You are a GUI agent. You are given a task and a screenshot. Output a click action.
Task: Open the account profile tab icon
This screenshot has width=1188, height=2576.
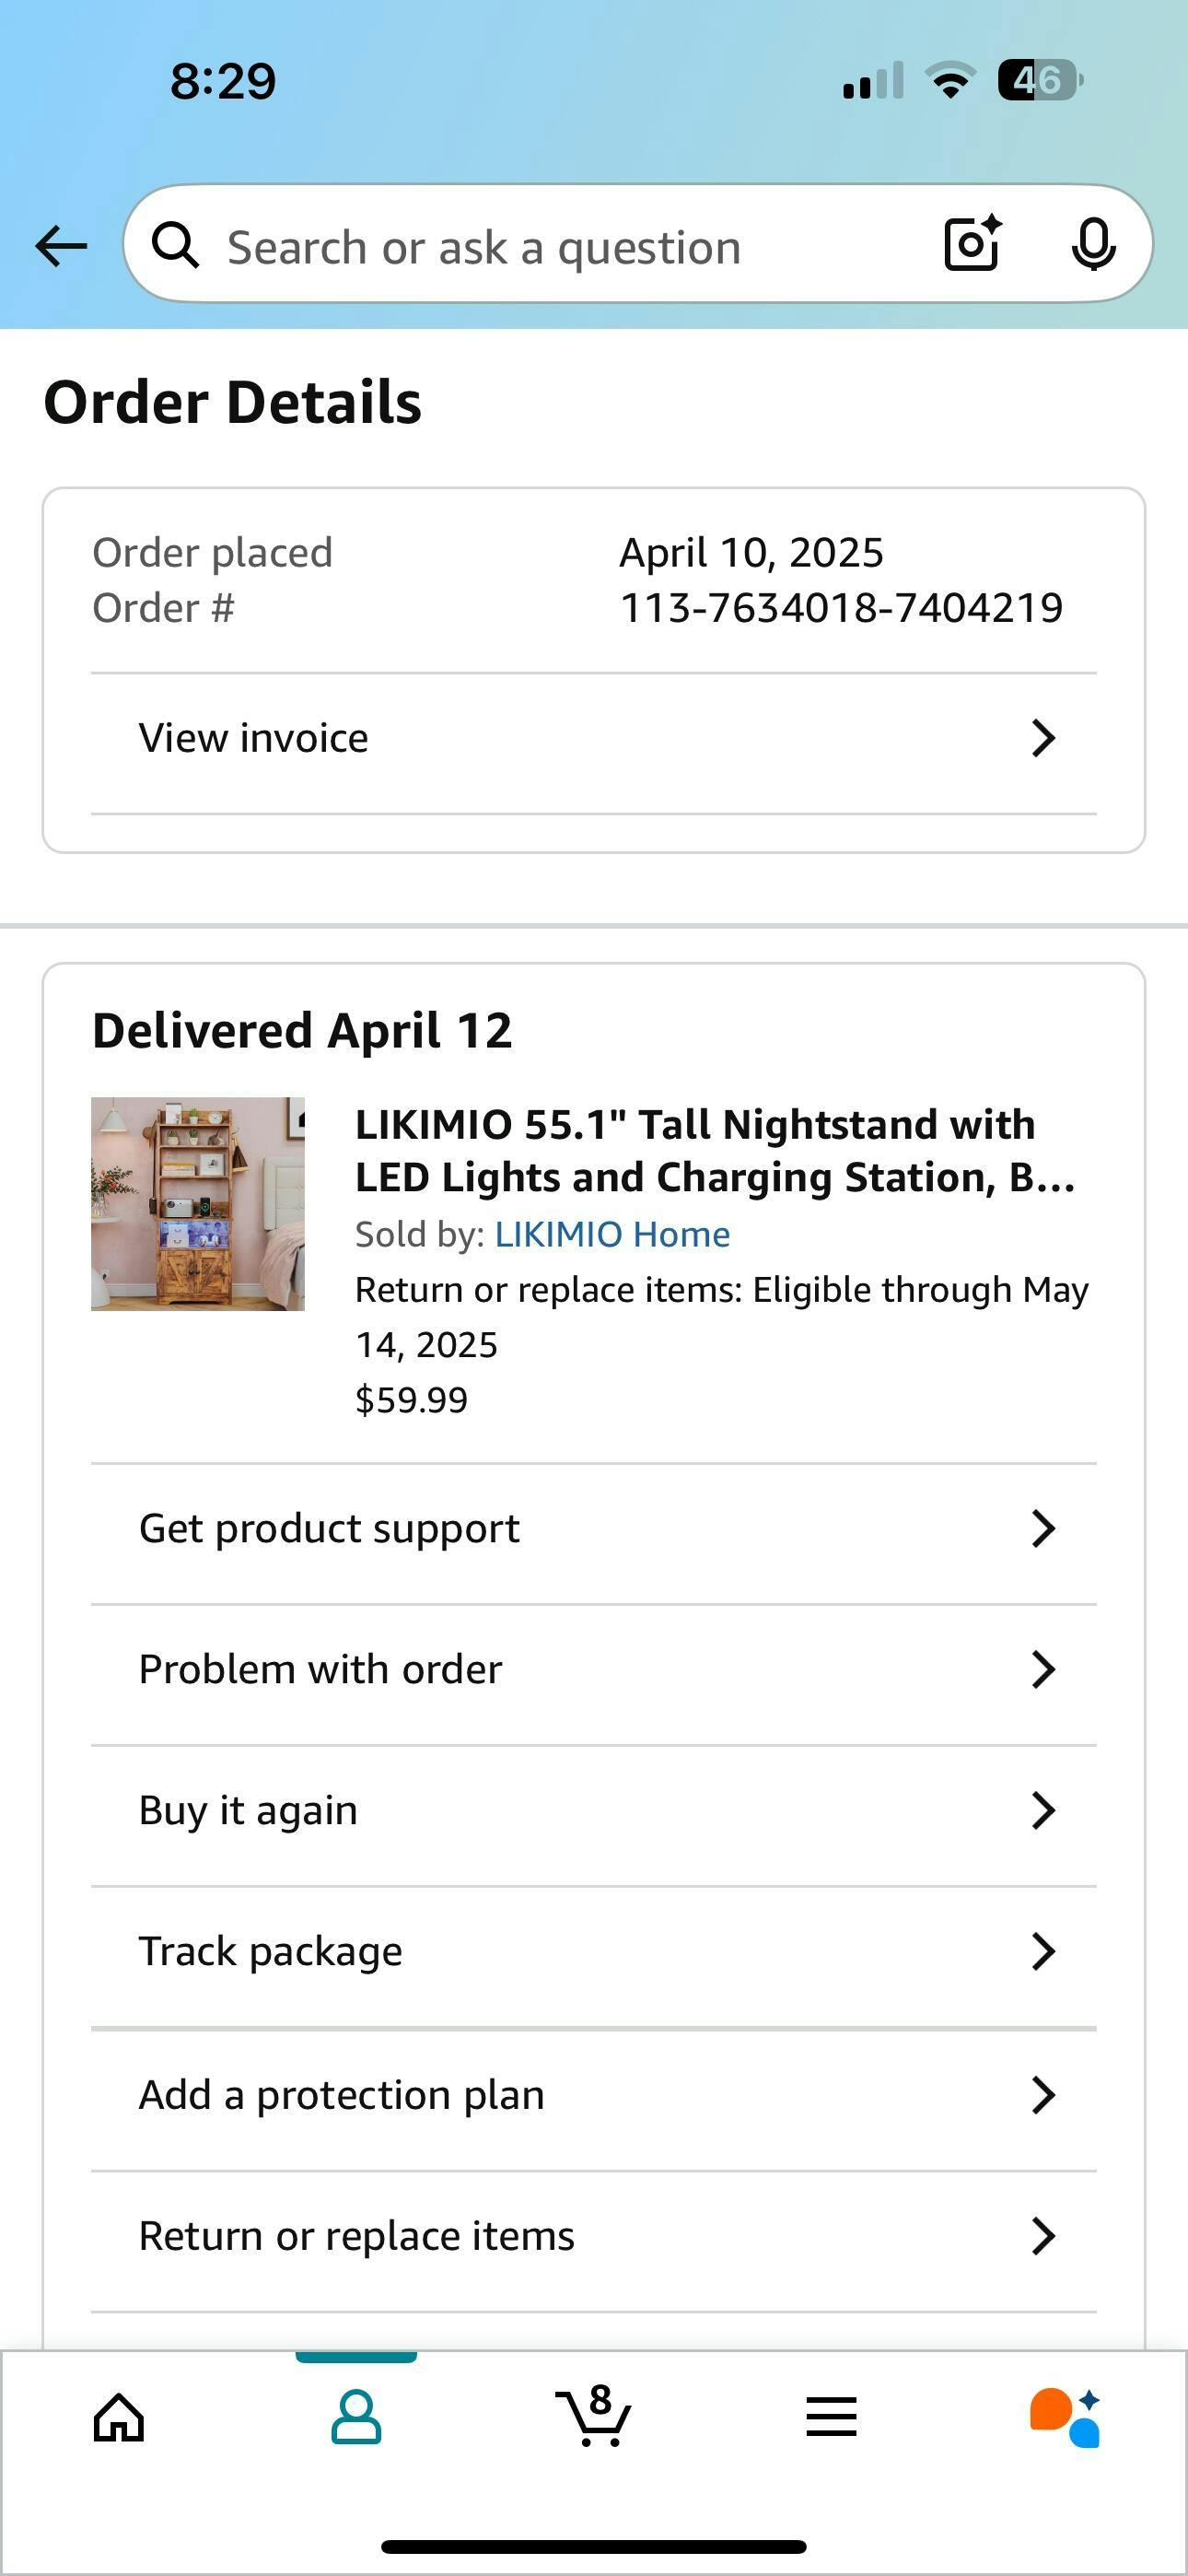pos(356,2418)
